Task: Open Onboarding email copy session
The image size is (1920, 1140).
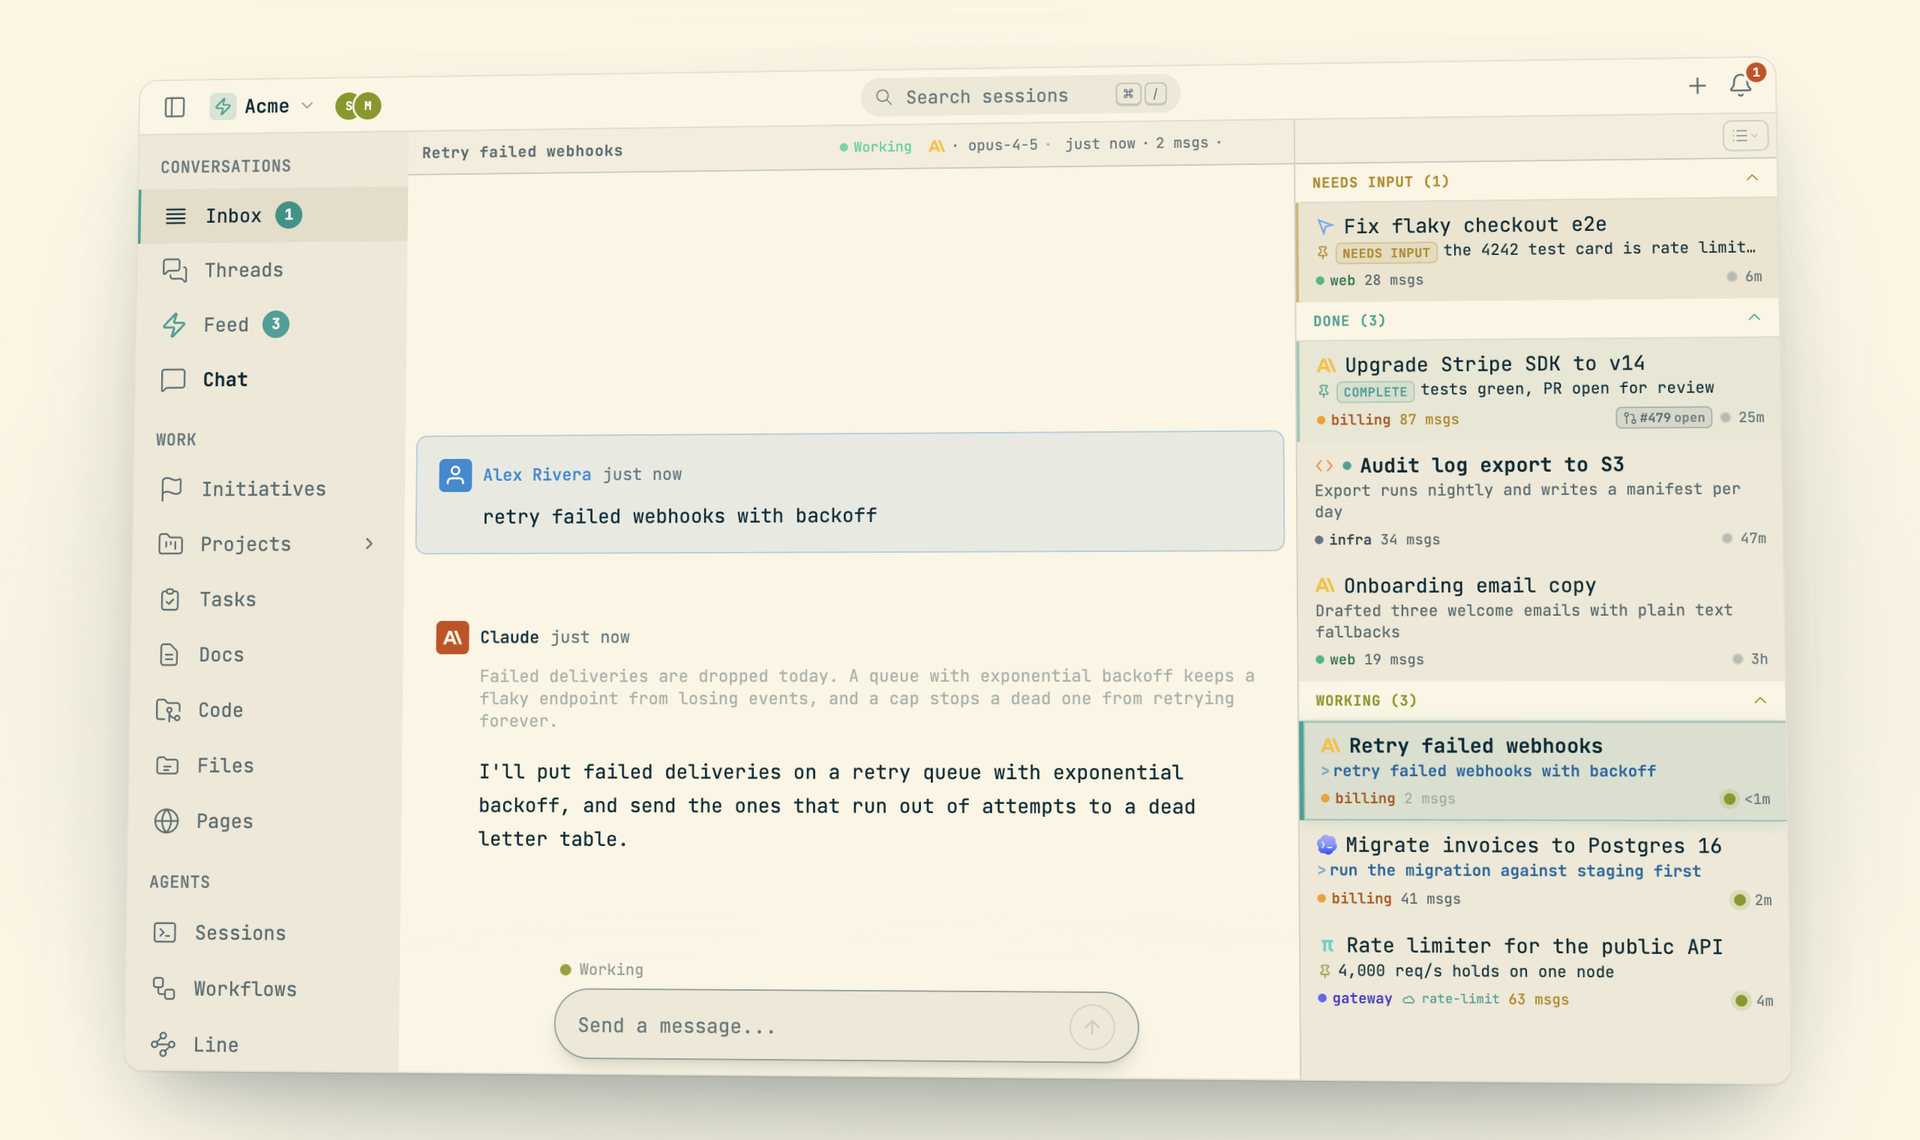Action: [x=1542, y=621]
